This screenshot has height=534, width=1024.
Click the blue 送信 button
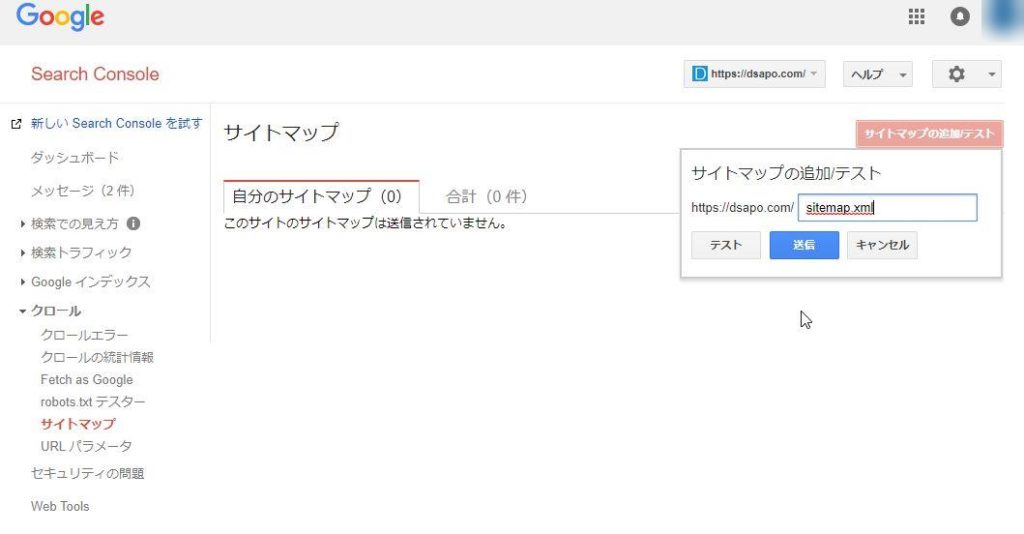pyautogui.click(x=804, y=245)
